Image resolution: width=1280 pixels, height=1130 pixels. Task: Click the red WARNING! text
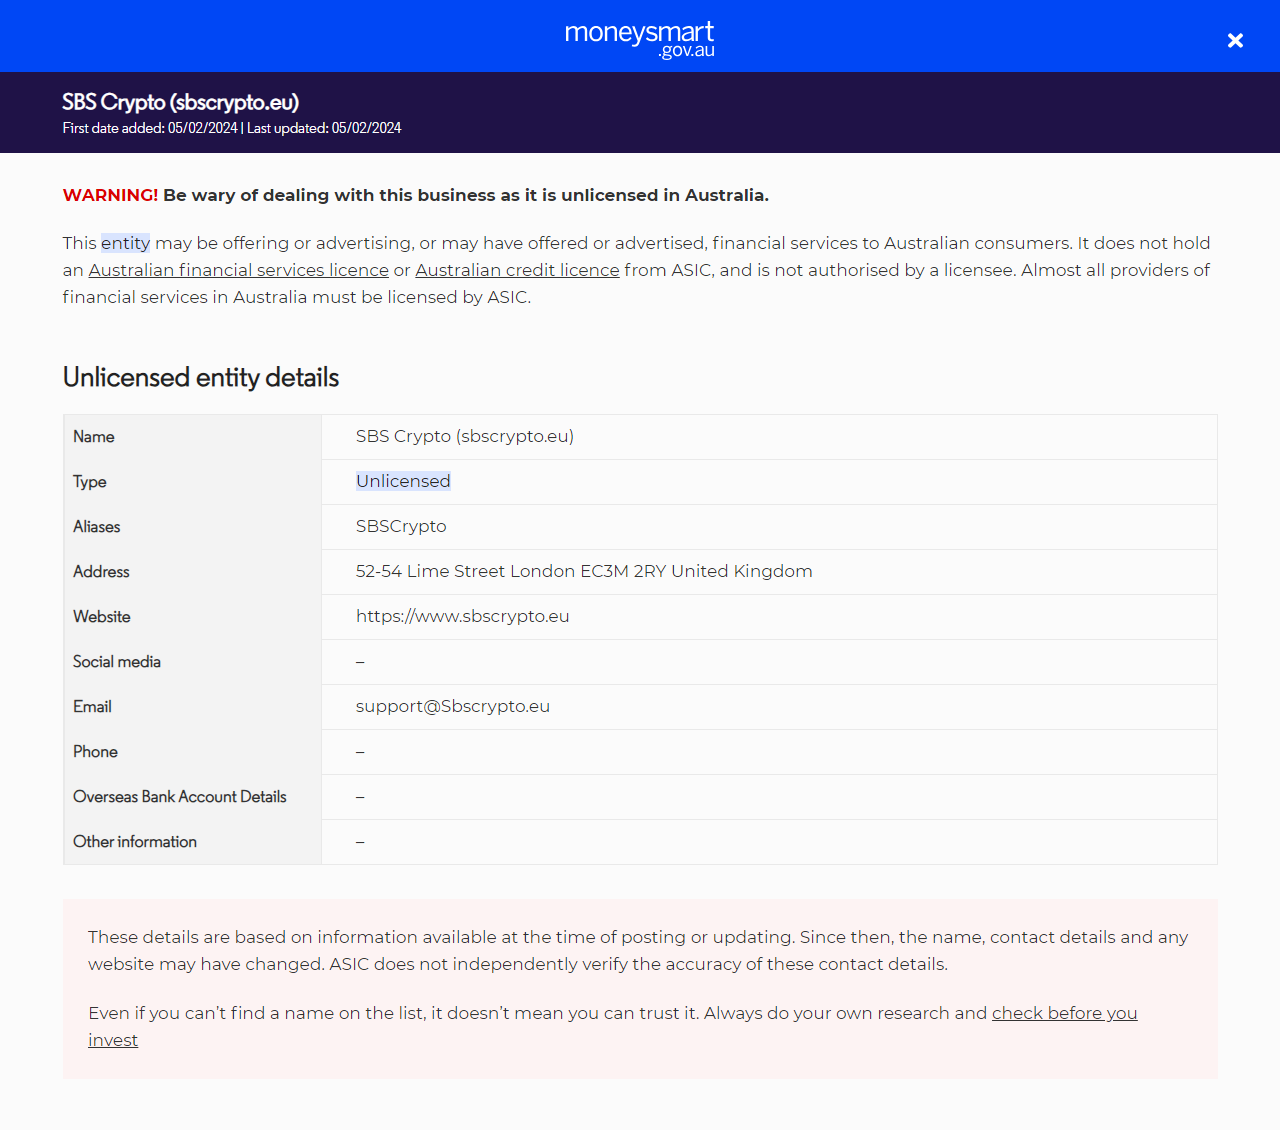tap(110, 195)
